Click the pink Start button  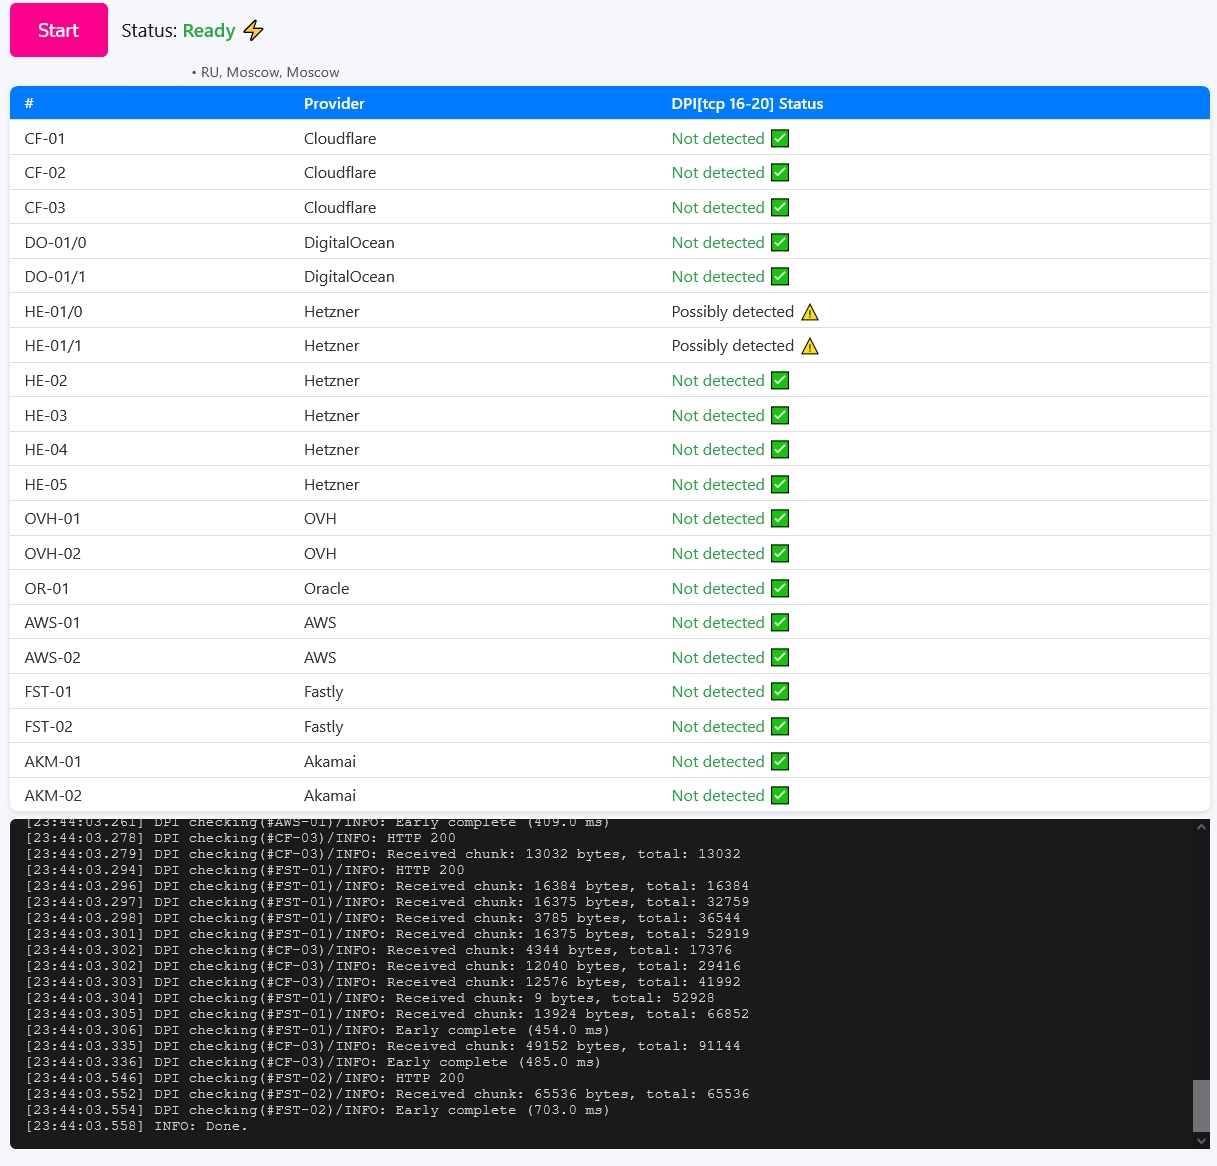click(x=59, y=30)
